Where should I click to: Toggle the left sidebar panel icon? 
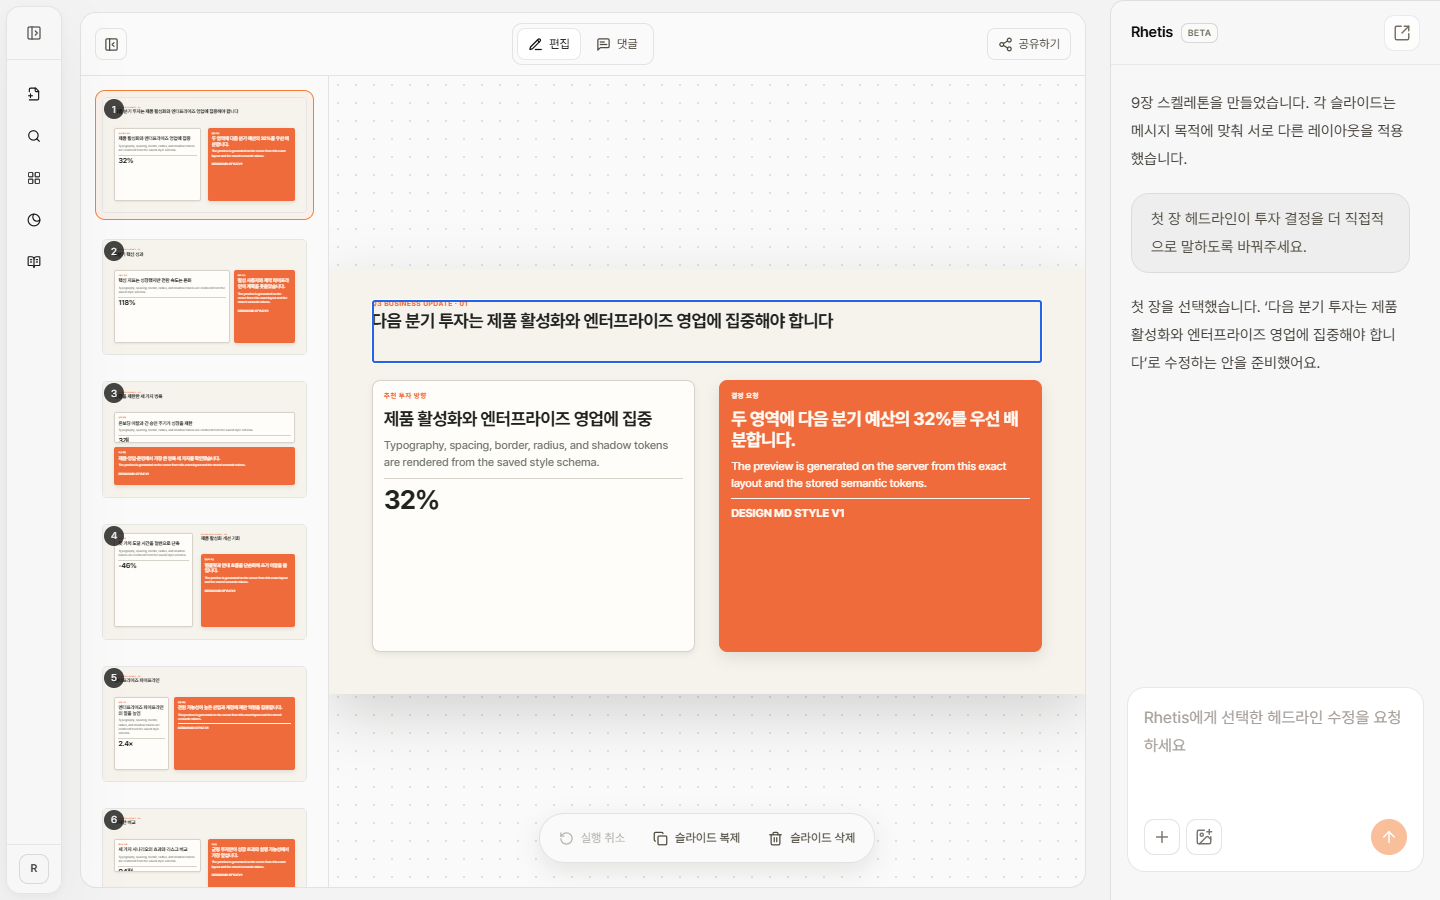pyautogui.click(x=34, y=33)
